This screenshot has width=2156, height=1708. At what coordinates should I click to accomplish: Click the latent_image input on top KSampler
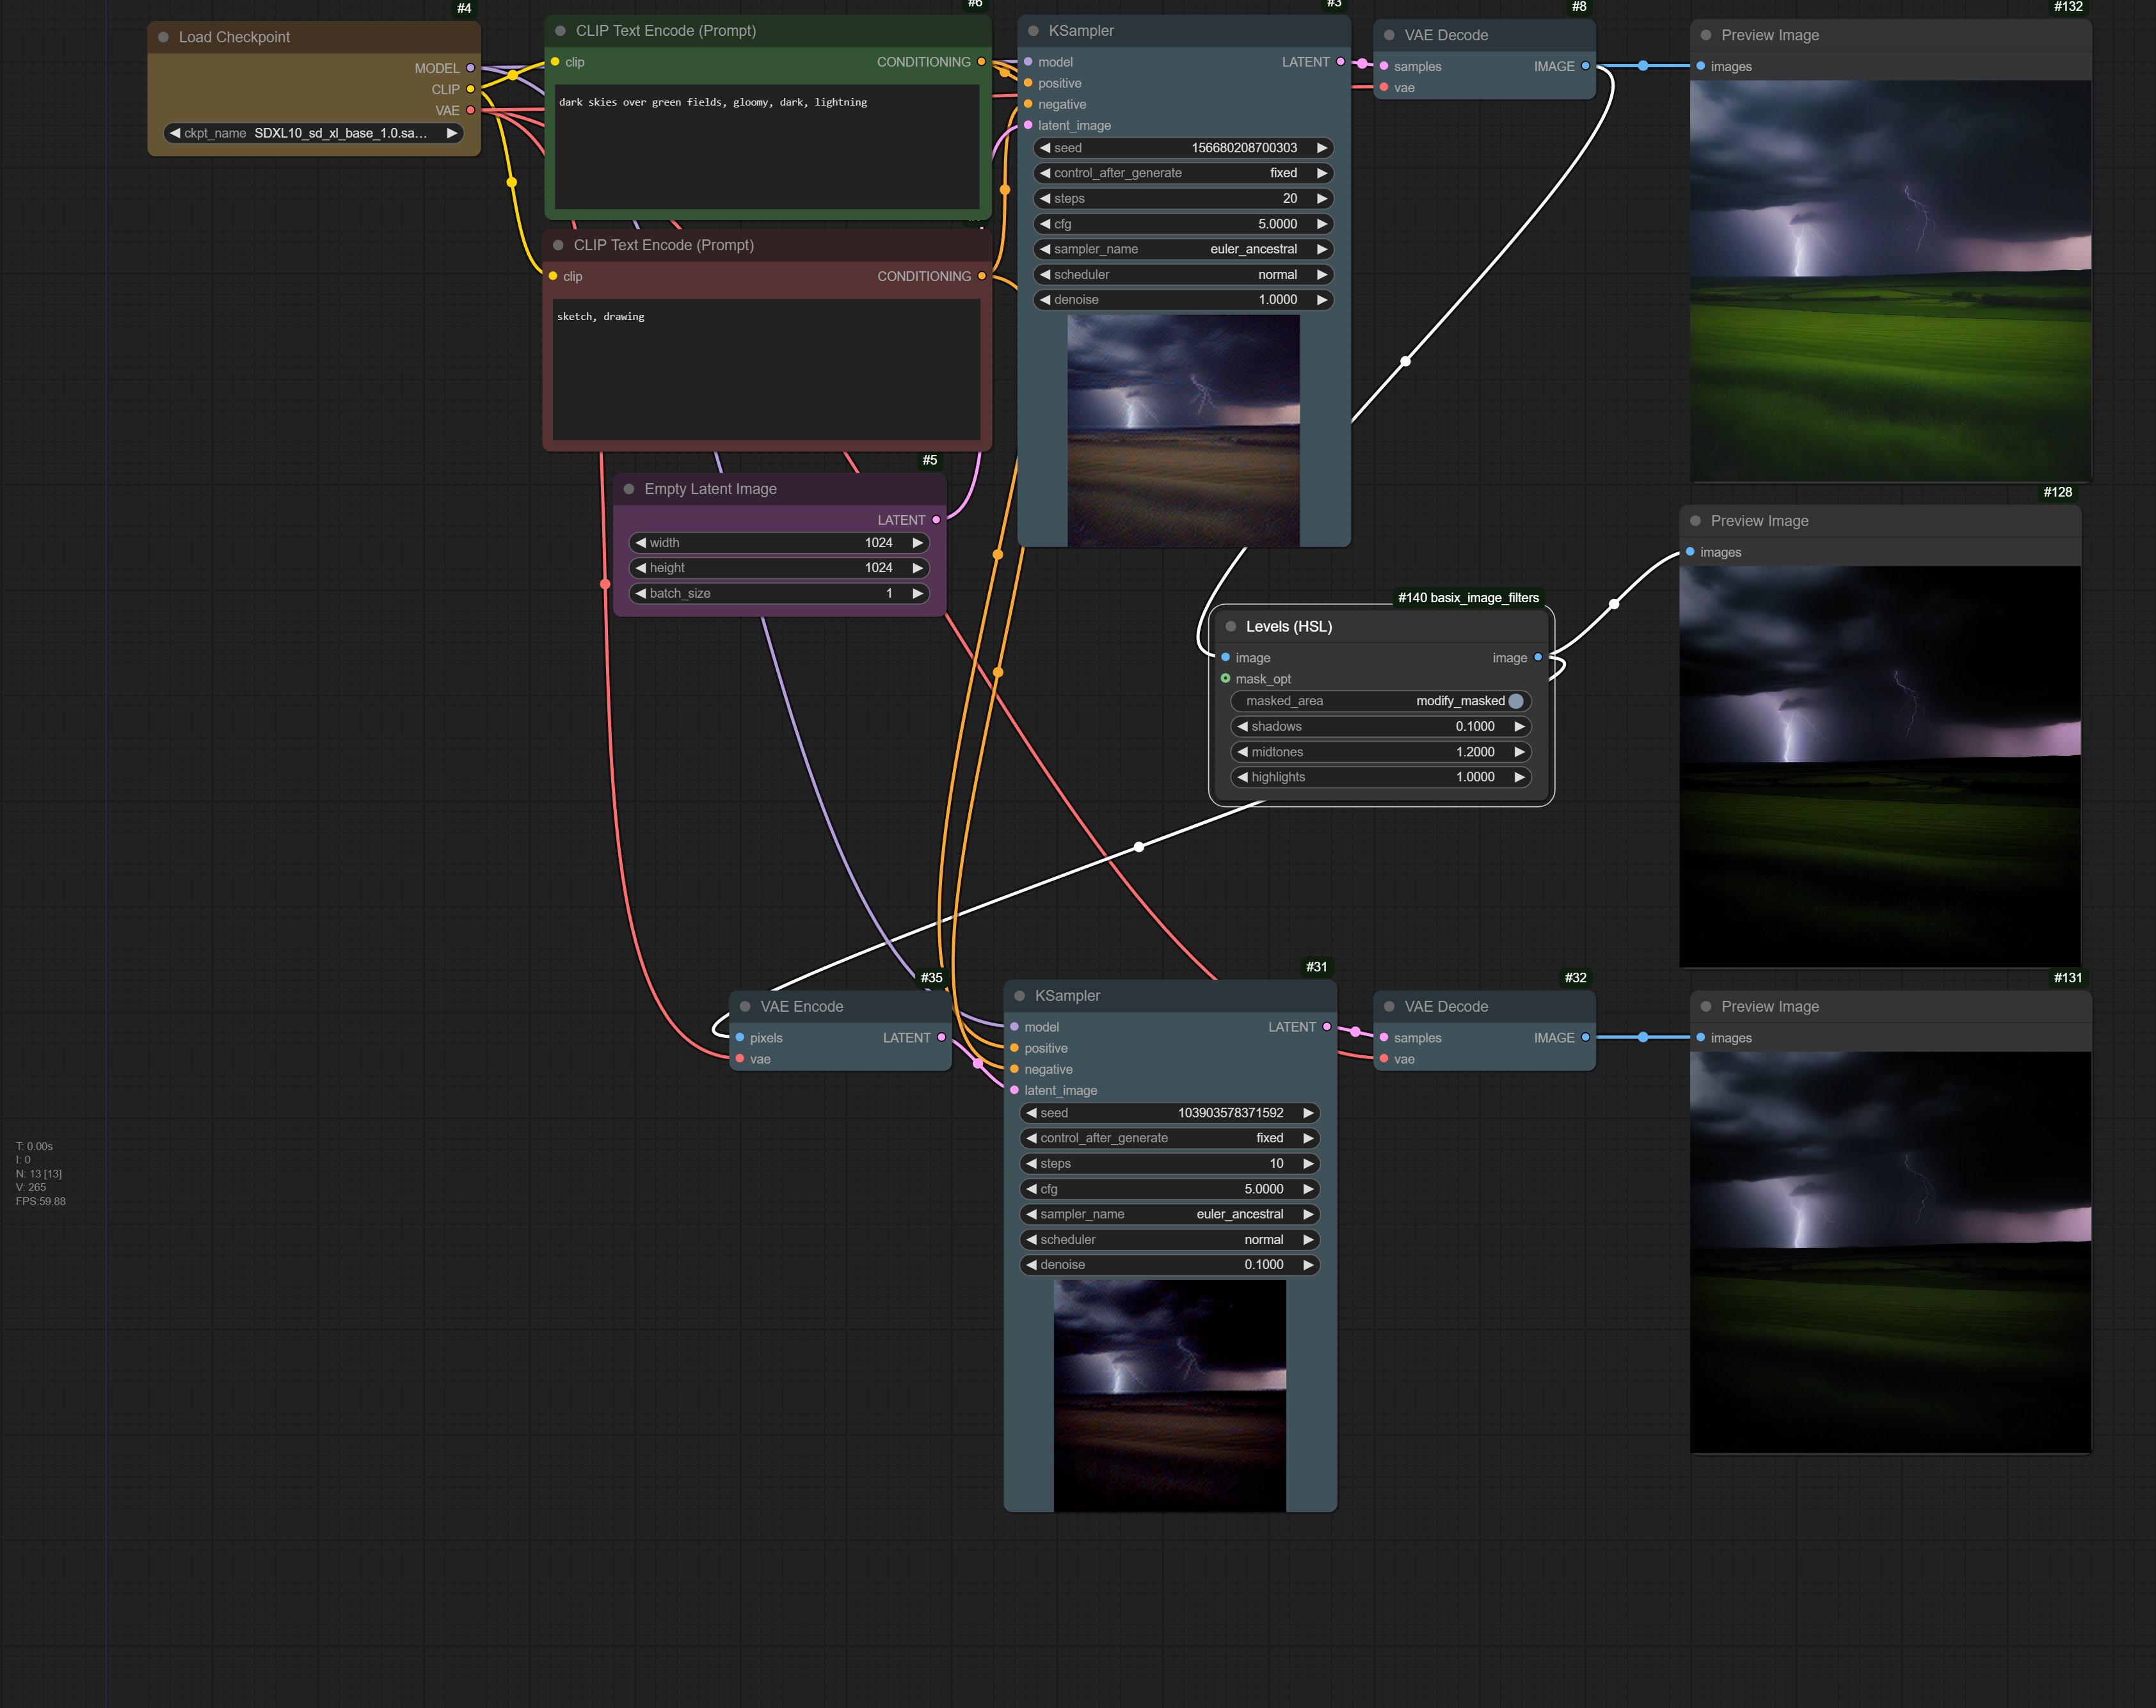point(1028,125)
